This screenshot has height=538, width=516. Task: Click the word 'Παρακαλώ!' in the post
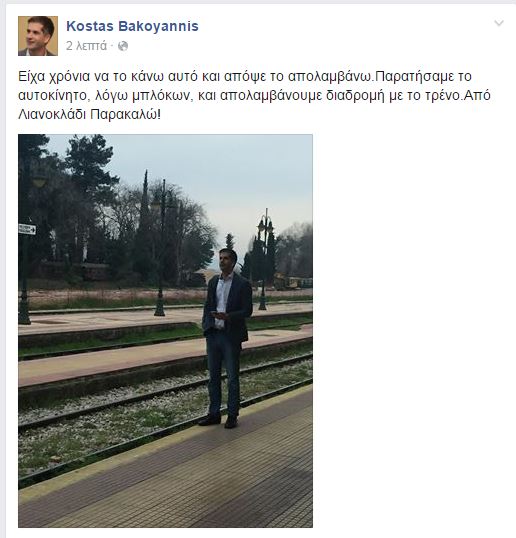[126, 115]
